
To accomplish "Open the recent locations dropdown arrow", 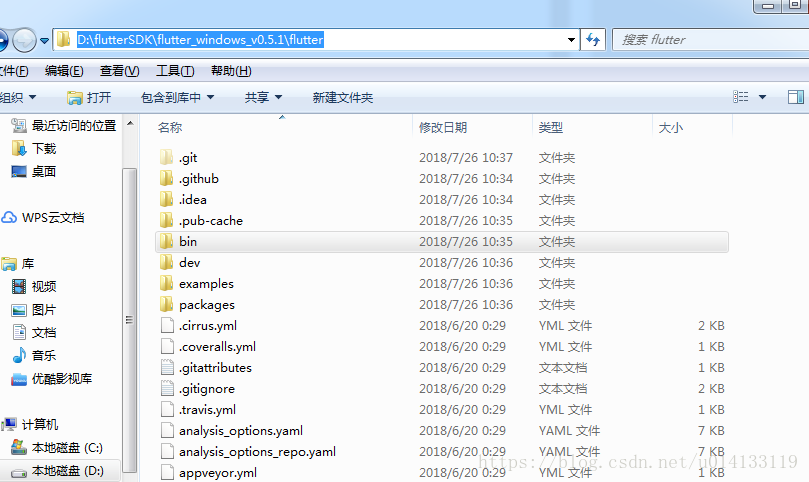I will (x=44, y=40).
